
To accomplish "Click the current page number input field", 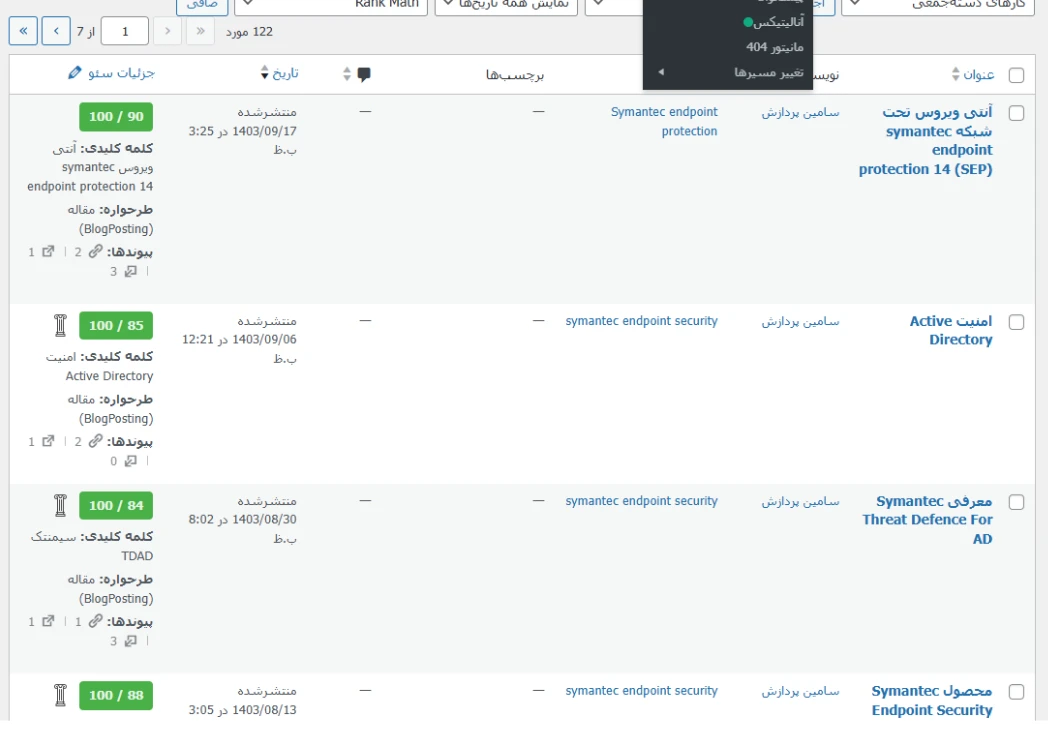I will point(125,32).
